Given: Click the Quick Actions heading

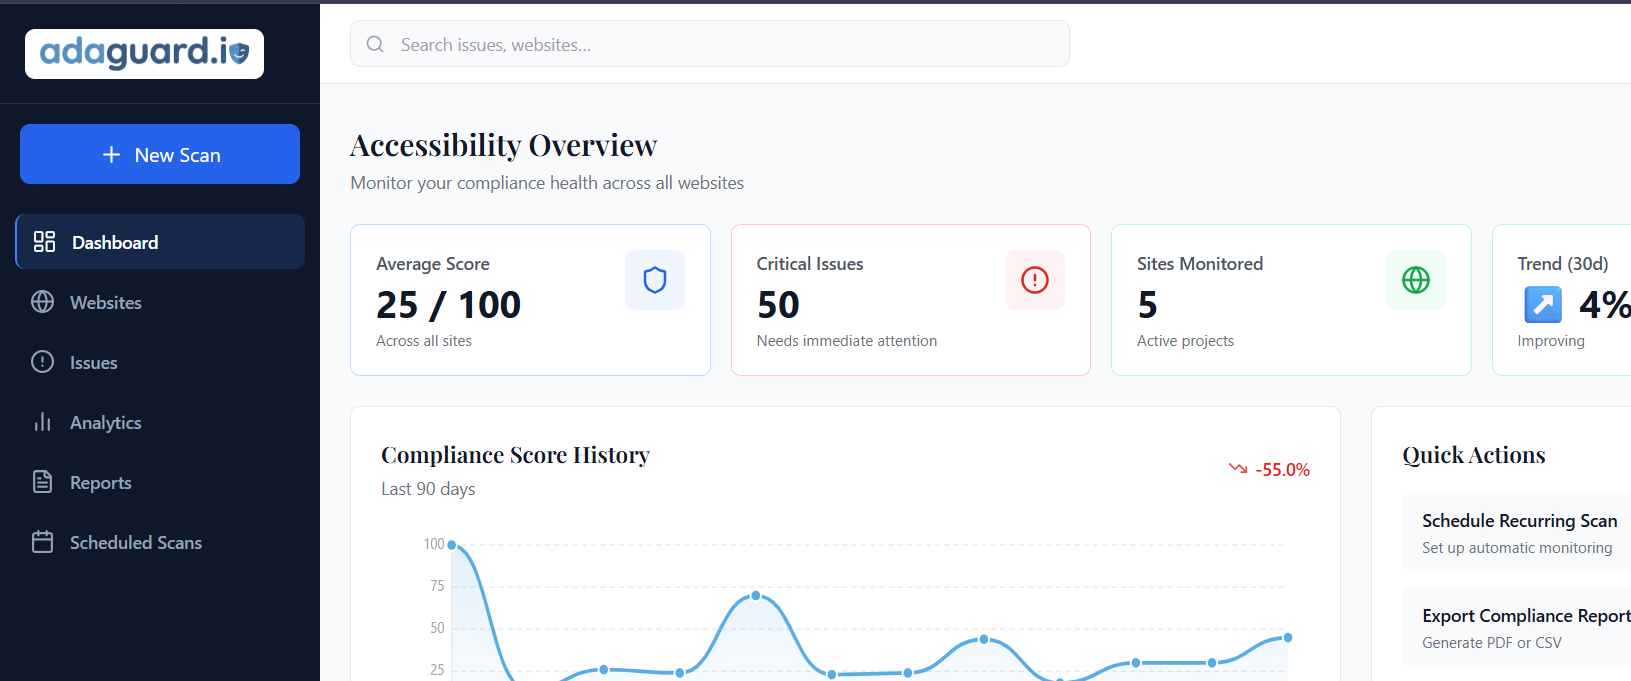Looking at the screenshot, I should click(x=1474, y=455).
